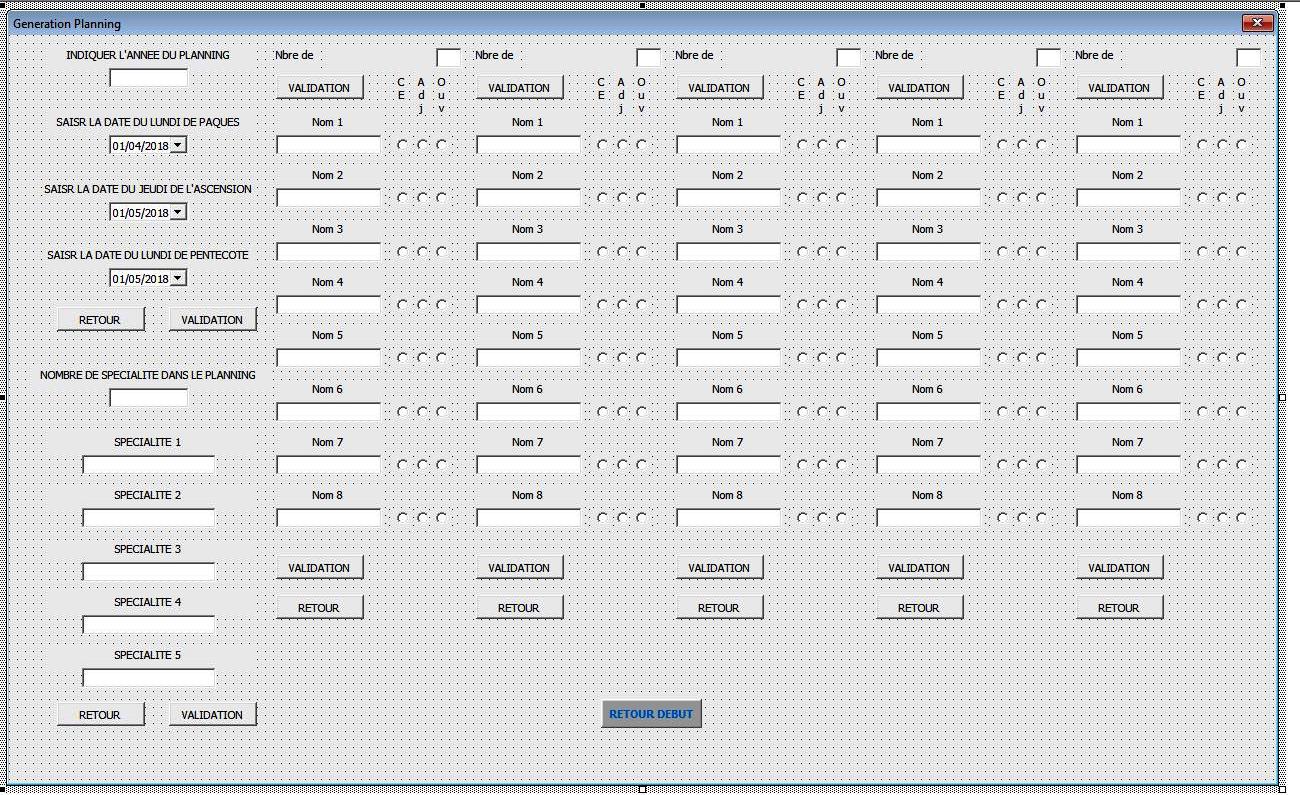Select Ouv radio for Nom 8, fifth column
The width and height of the screenshot is (1300, 795).
tap(1241, 518)
